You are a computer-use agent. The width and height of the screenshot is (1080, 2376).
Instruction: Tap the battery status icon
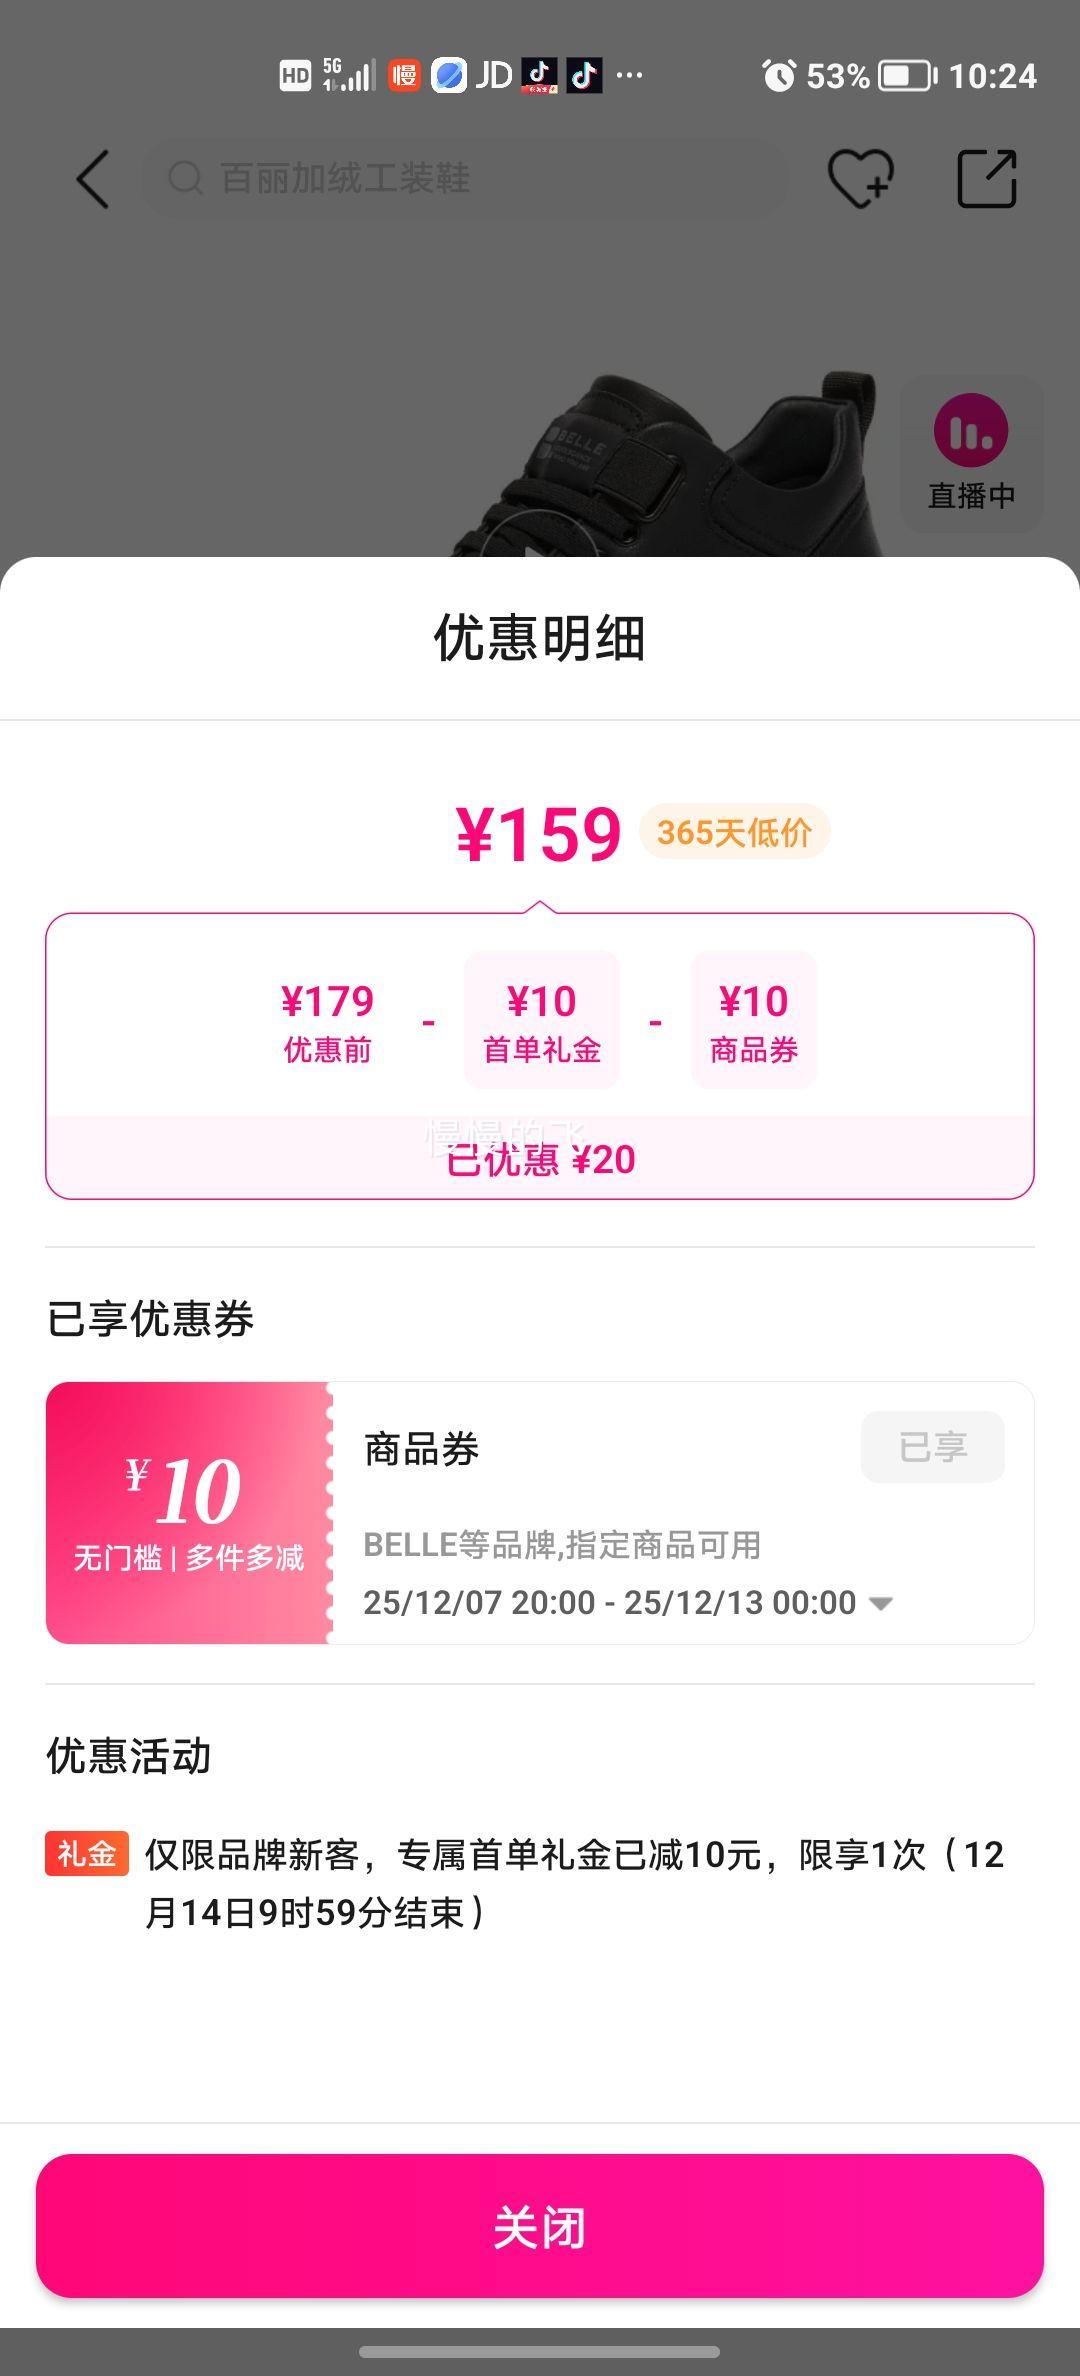pyautogui.click(x=907, y=76)
